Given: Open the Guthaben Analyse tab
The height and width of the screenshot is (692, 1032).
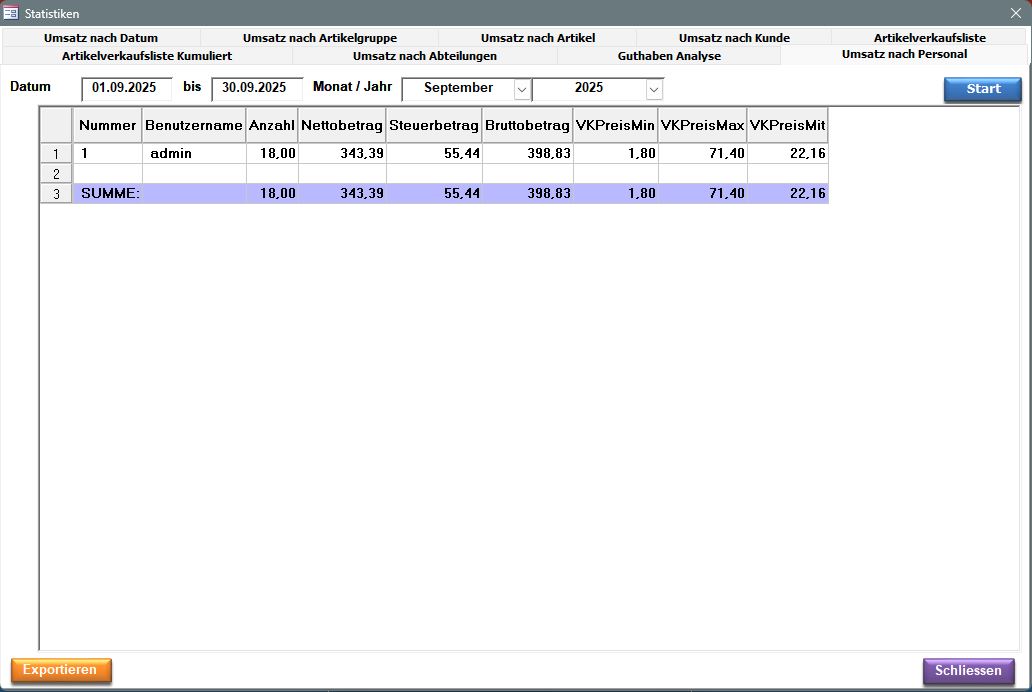Looking at the screenshot, I should 669,56.
